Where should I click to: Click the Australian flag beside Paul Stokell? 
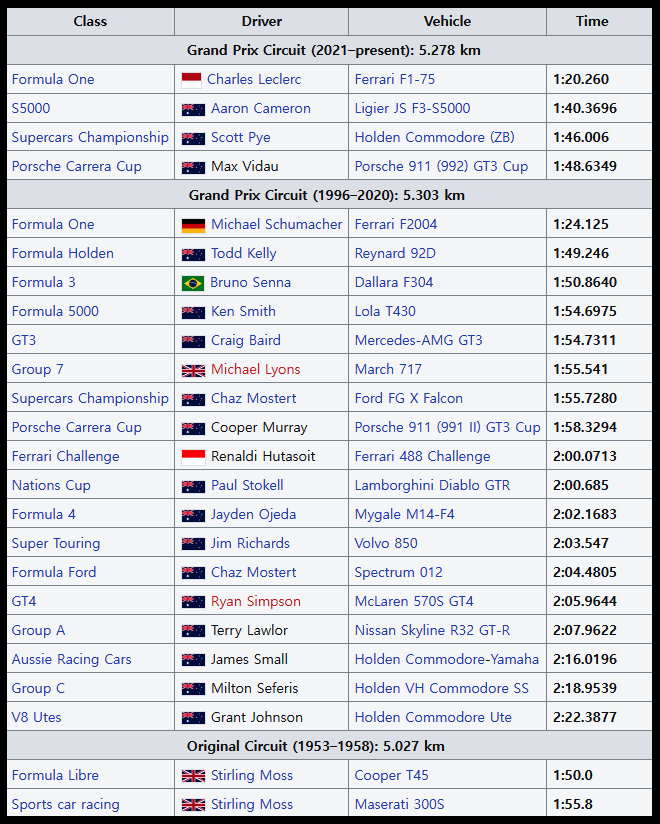click(193, 487)
